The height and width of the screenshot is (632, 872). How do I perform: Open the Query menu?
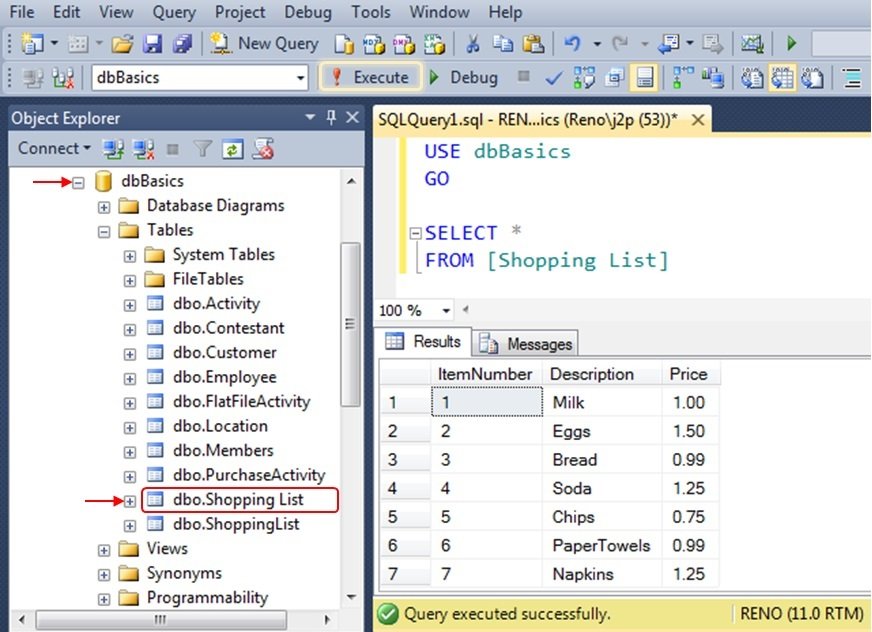pyautogui.click(x=174, y=12)
